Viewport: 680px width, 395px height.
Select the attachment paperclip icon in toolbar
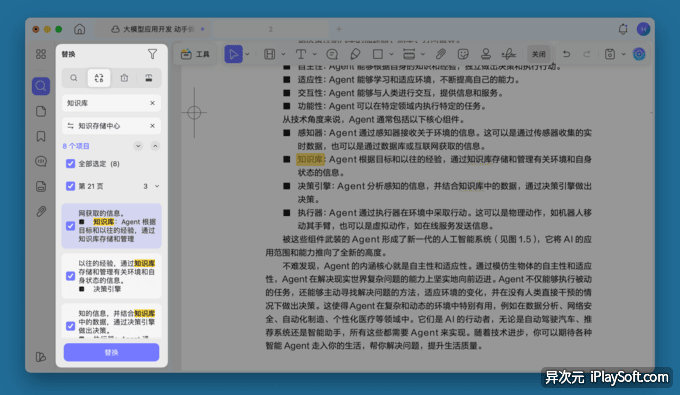coord(441,54)
